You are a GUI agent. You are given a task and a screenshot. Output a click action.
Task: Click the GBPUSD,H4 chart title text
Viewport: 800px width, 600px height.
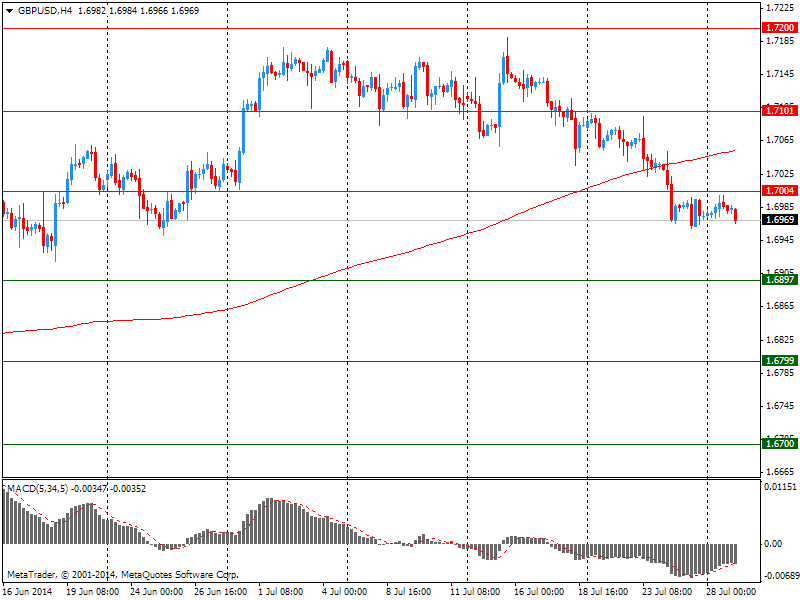coord(45,11)
